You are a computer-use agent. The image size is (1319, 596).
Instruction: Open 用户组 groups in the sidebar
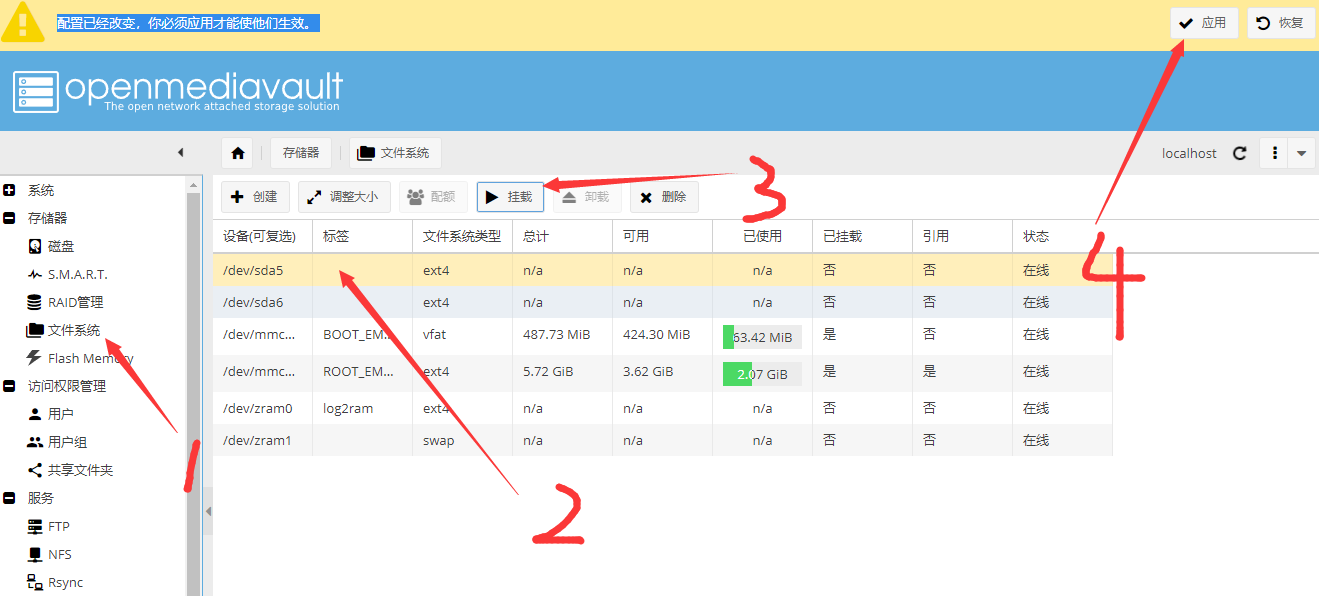click(x=67, y=442)
